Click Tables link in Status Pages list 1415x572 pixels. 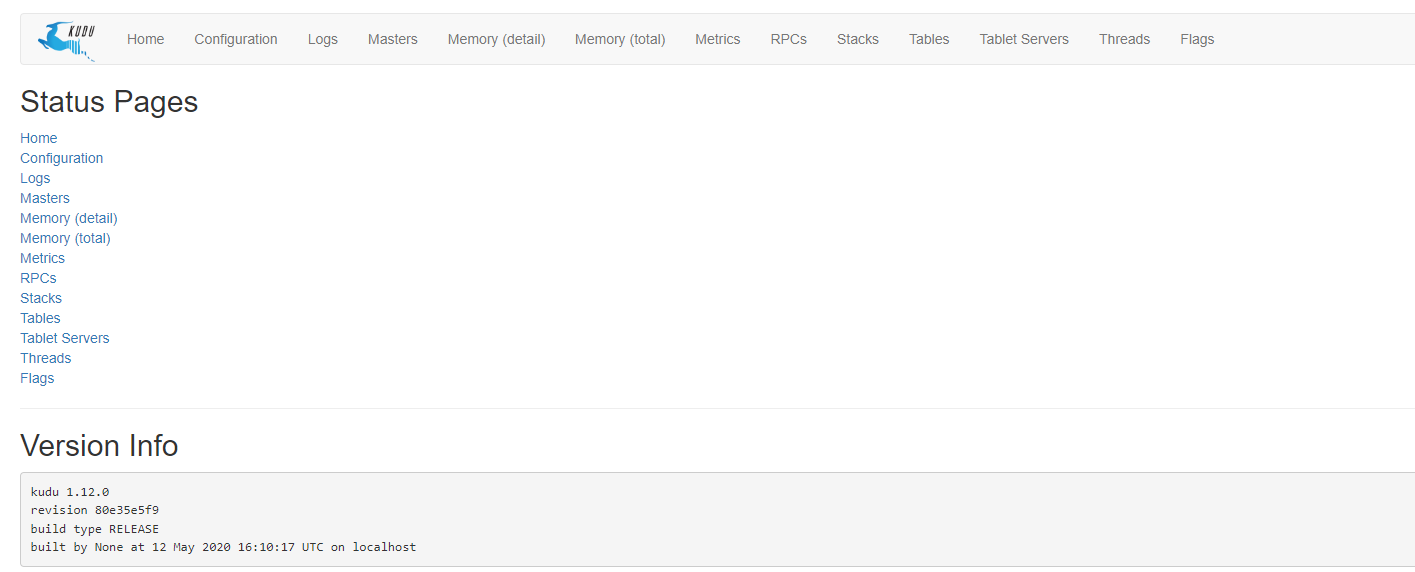click(x=40, y=318)
